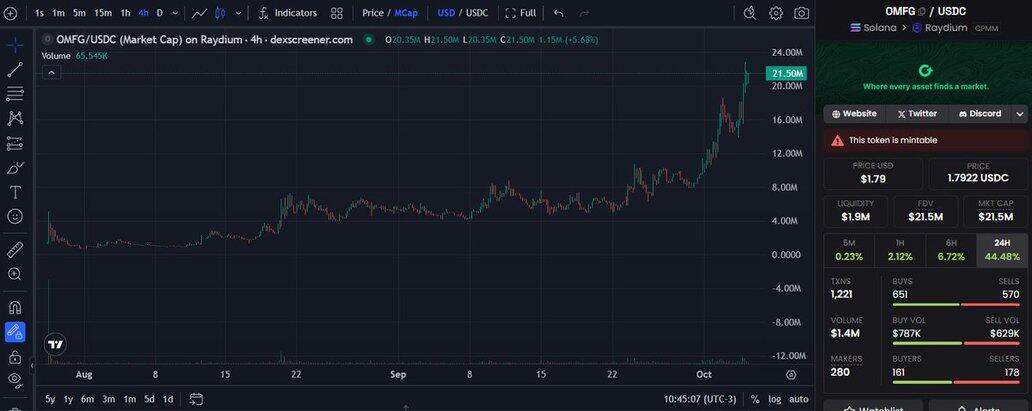Toggle auto scale on price axis
This screenshot has width=1032, height=411.
pyautogui.click(x=798, y=399)
